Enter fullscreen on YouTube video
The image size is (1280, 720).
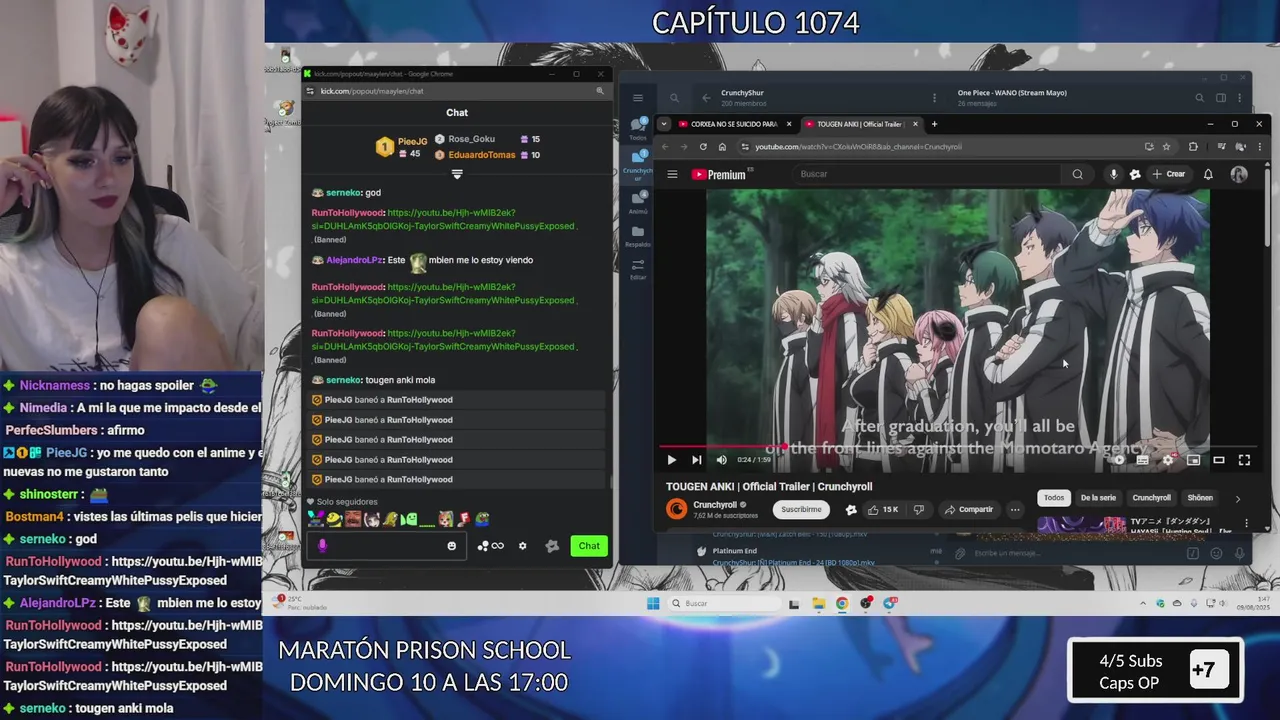point(1244,460)
